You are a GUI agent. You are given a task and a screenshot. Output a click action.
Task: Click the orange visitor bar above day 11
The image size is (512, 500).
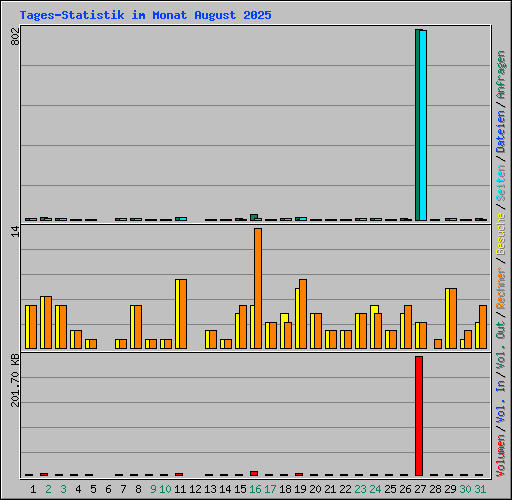183,314
